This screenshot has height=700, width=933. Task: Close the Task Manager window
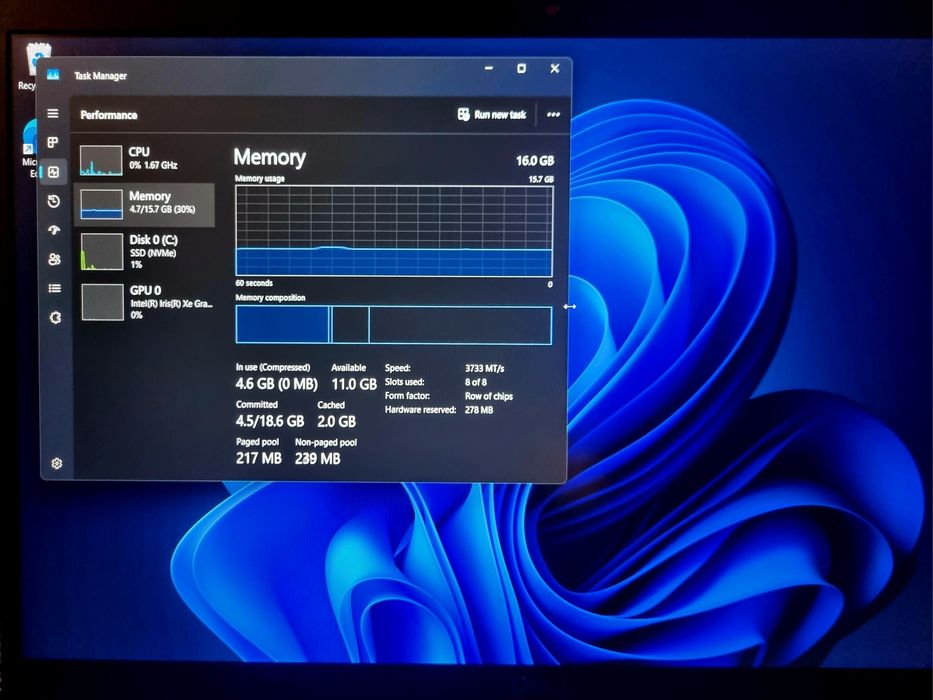pos(555,68)
